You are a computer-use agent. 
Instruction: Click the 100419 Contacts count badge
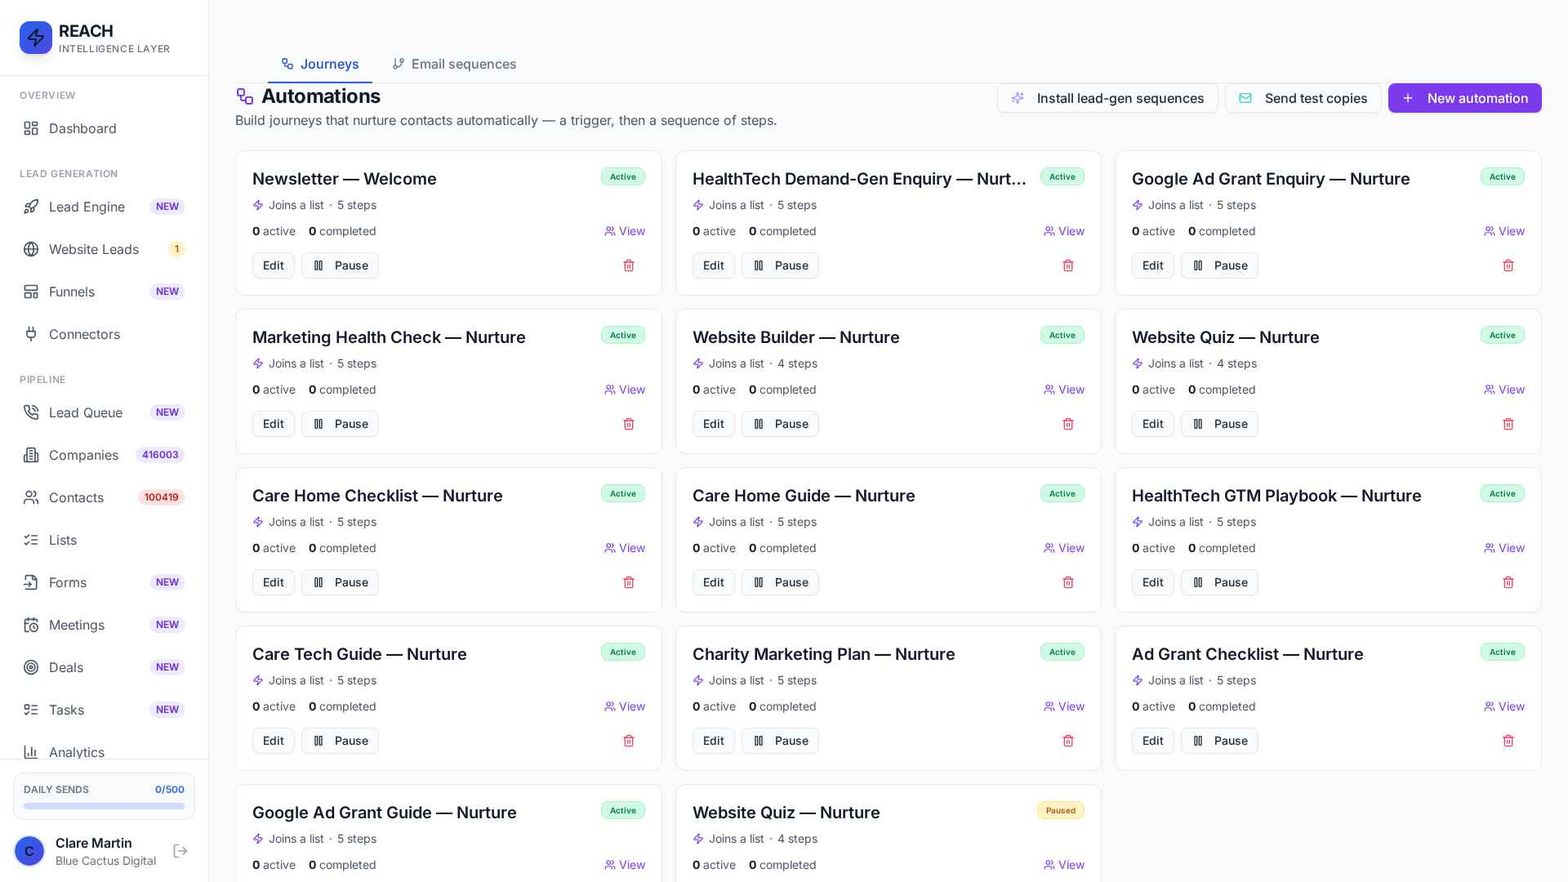(x=161, y=497)
